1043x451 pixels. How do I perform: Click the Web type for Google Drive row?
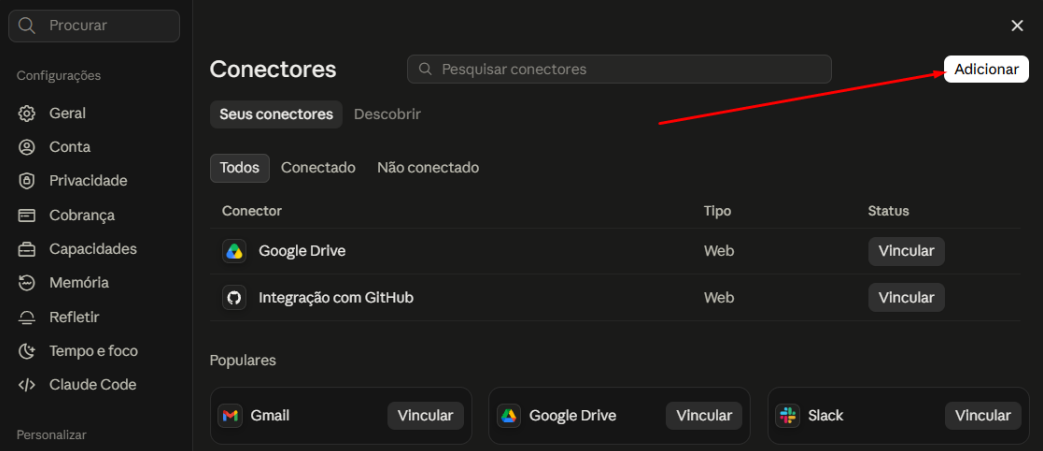pos(718,251)
